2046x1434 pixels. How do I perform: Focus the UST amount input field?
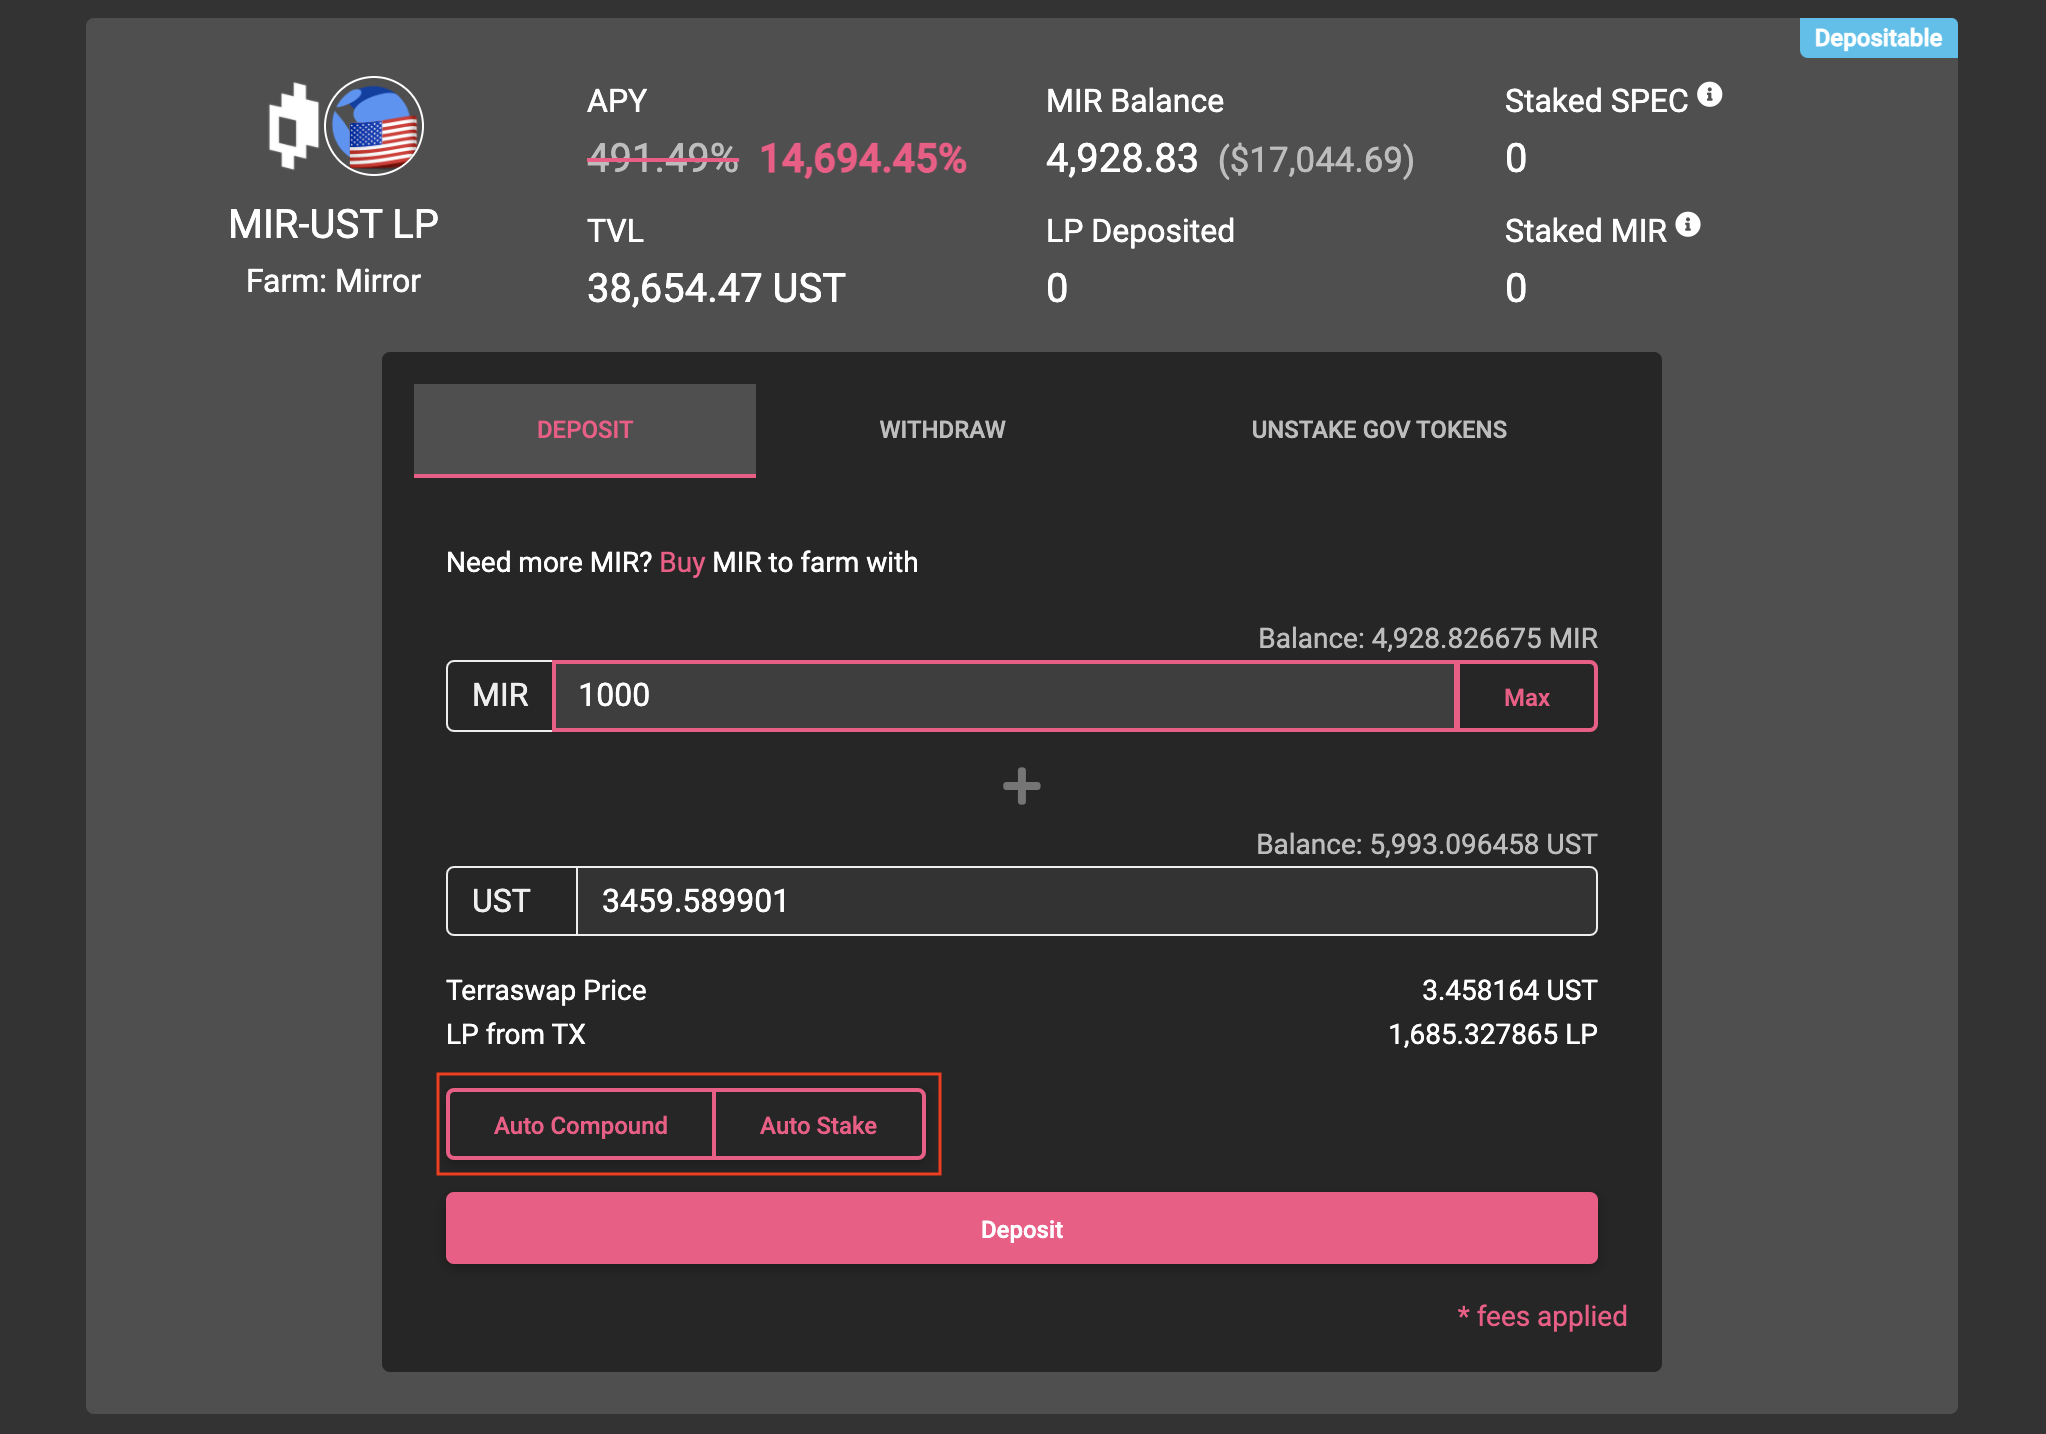pos(1086,901)
